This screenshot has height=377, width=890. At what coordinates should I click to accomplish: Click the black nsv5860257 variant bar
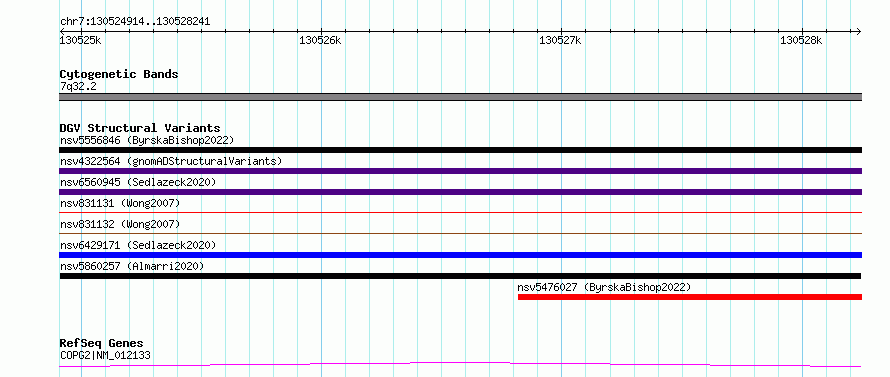click(460, 276)
